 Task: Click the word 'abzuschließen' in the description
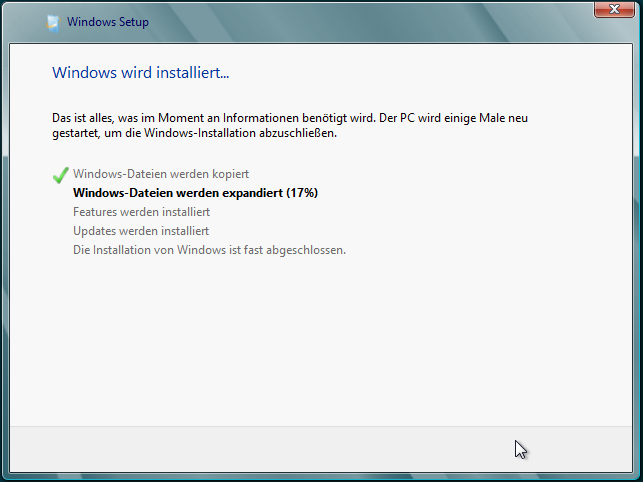pos(301,134)
